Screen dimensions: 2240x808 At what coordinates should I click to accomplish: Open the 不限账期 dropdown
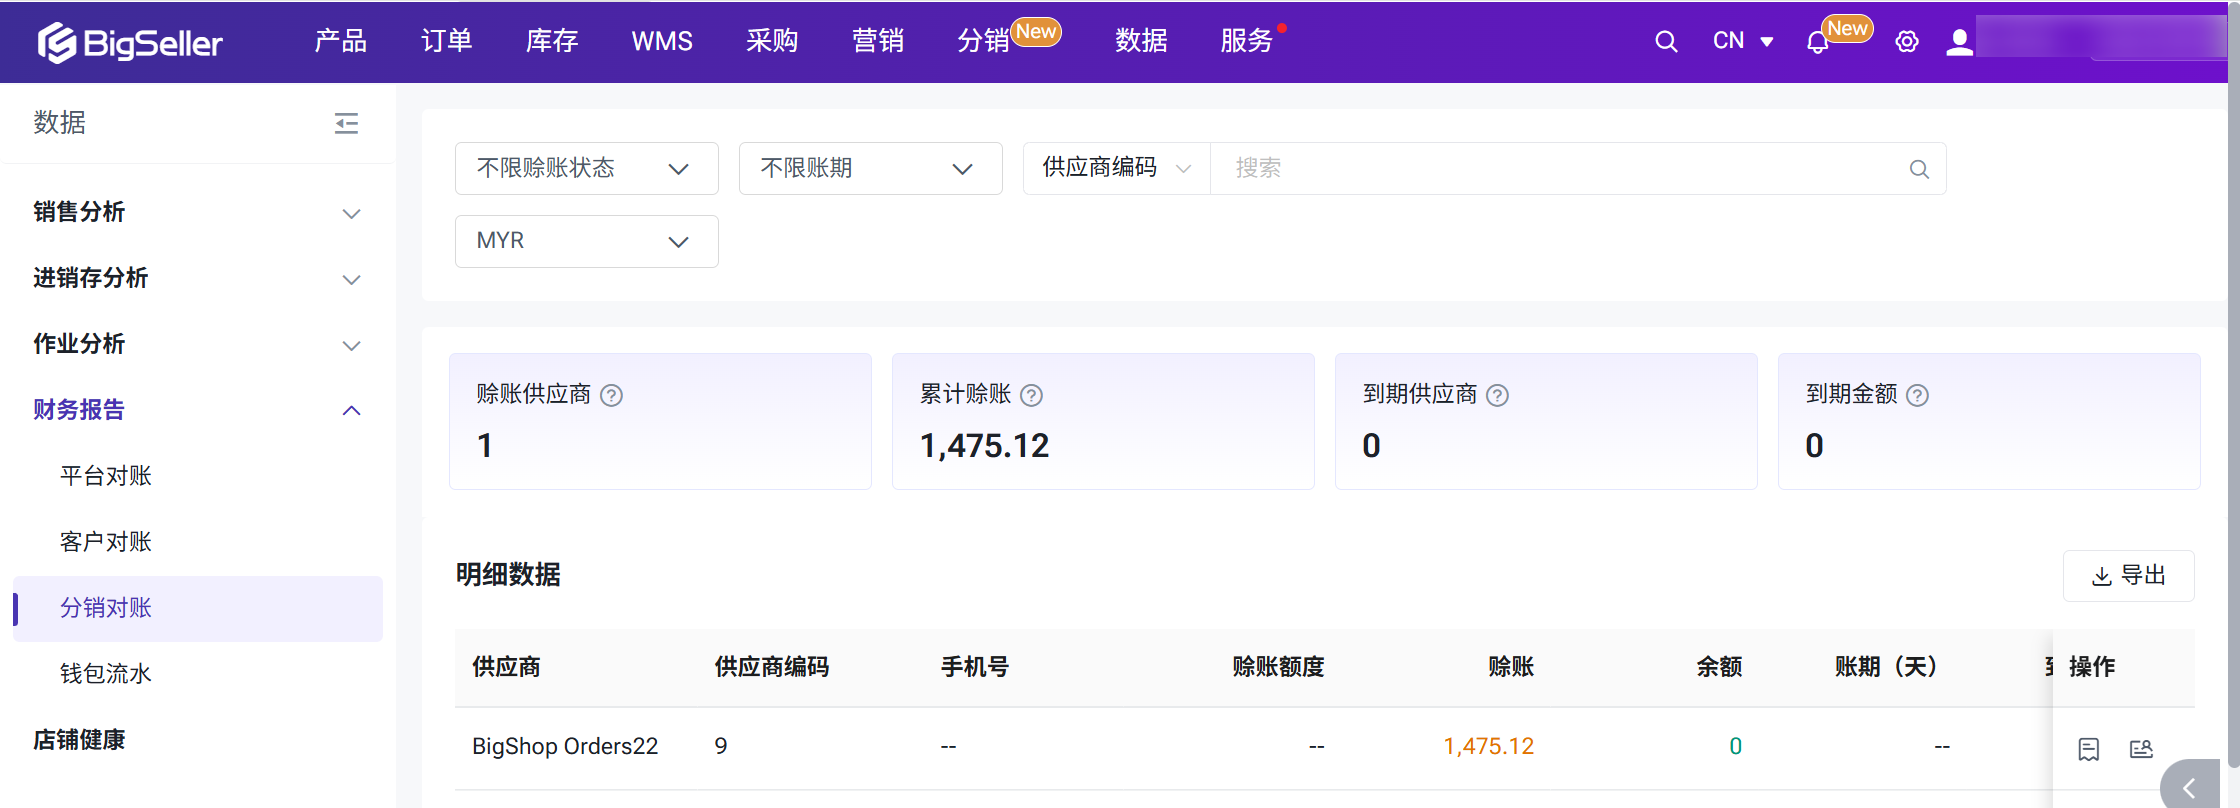[x=870, y=168]
